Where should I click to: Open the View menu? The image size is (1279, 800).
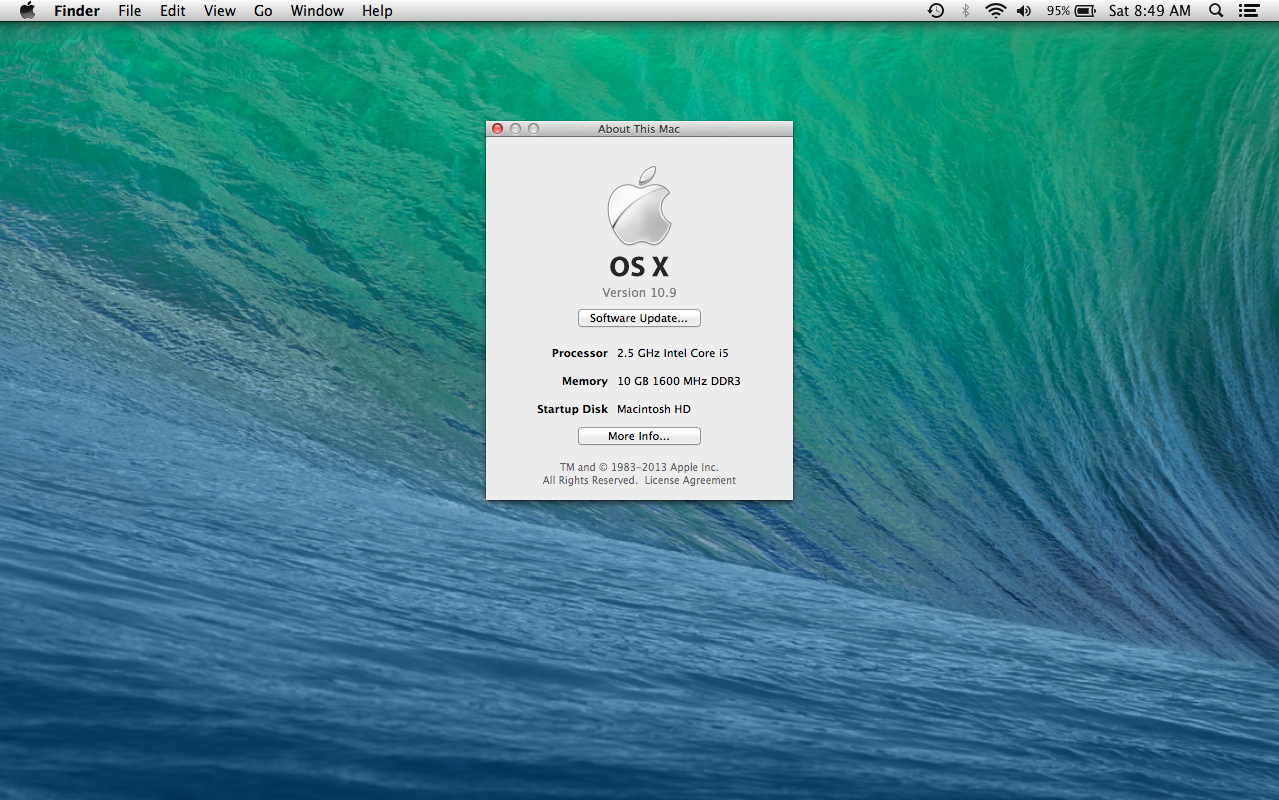(220, 11)
